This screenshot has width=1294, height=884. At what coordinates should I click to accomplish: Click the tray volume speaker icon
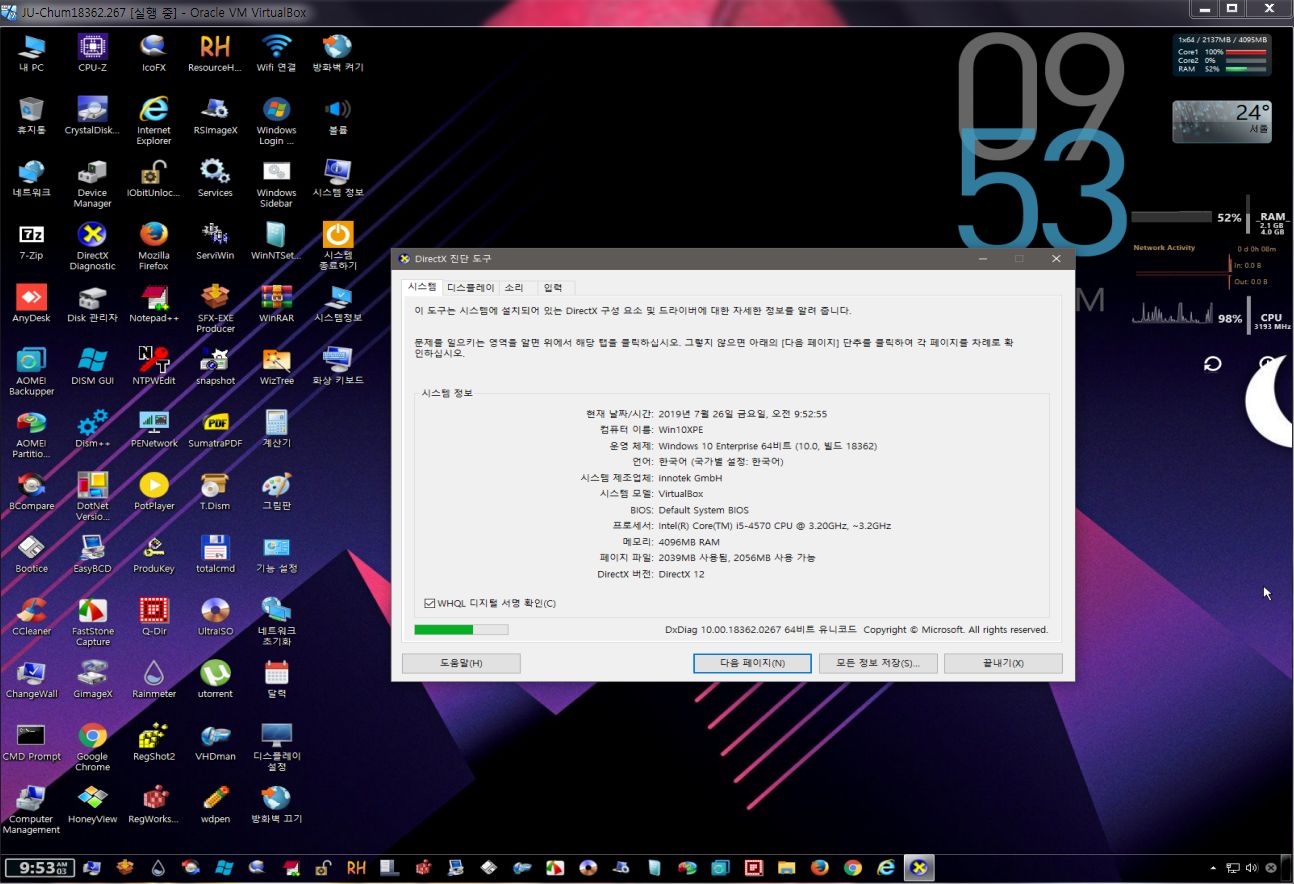coord(1252,868)
